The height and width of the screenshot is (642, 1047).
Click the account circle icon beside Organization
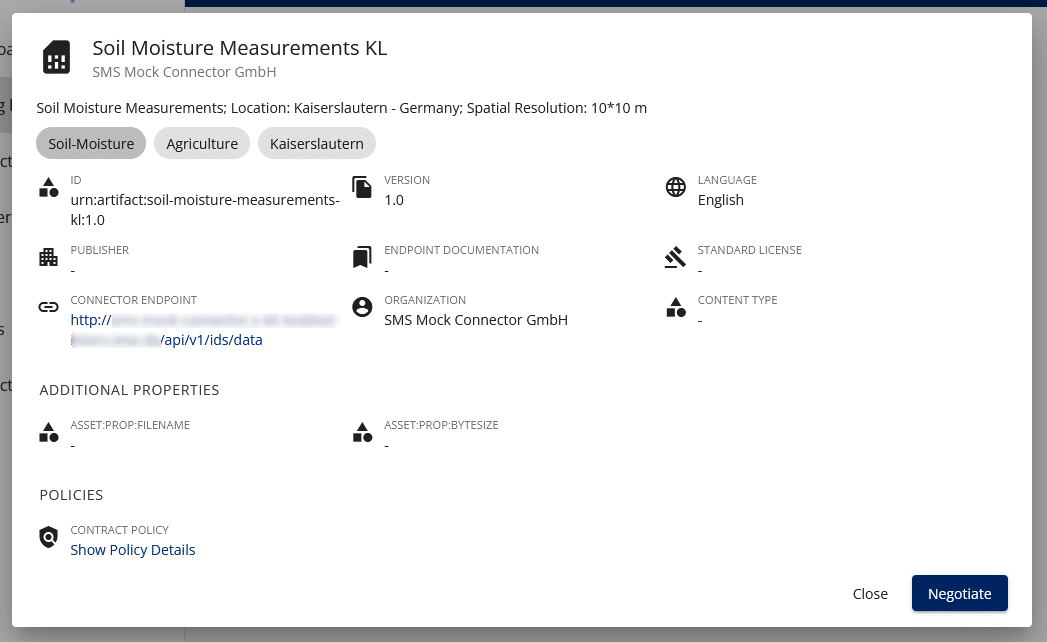point(362,307)
